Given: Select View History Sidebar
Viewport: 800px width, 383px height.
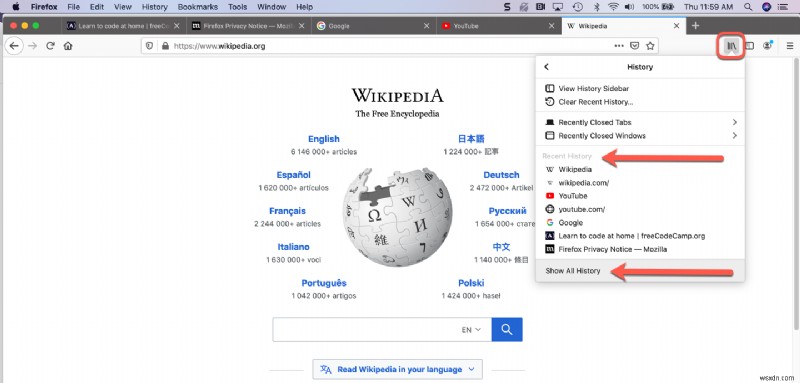Looking at the screenshot, I should click(640, 88).
